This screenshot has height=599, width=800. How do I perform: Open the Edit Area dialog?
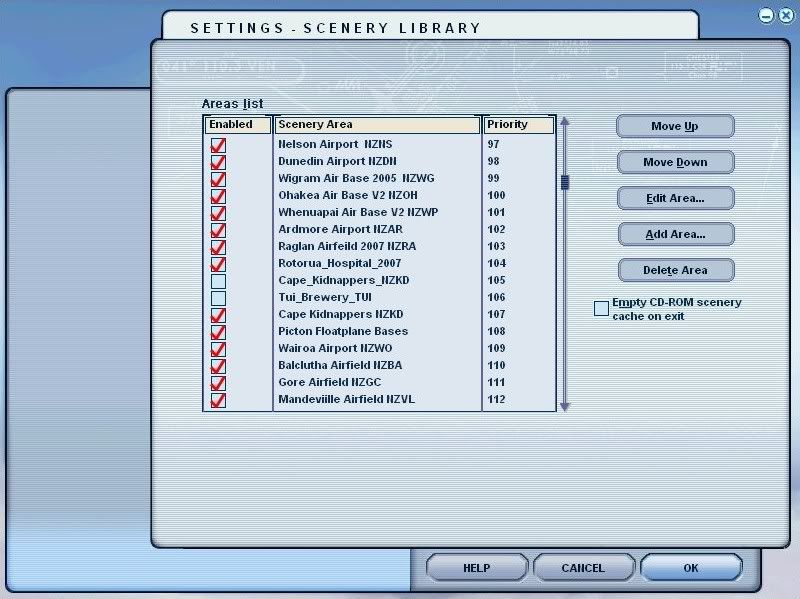tap(675, 198)
